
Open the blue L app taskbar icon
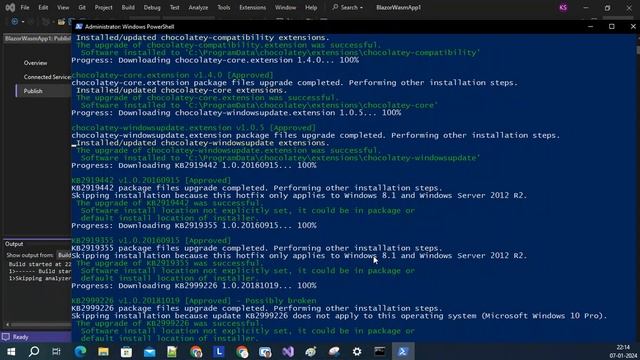pyautogui.click(x=219, y=351)
